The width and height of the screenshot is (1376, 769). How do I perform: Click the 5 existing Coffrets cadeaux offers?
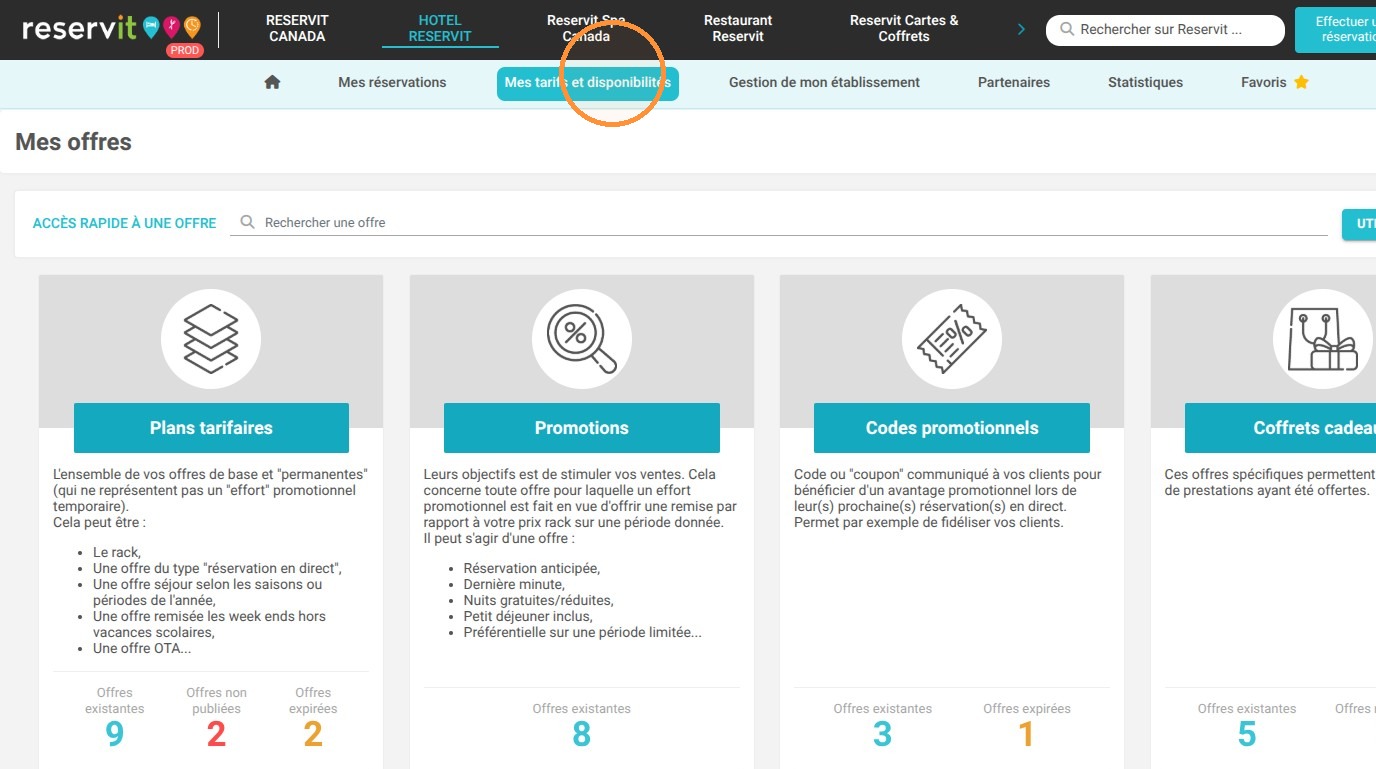[1247, 735]
